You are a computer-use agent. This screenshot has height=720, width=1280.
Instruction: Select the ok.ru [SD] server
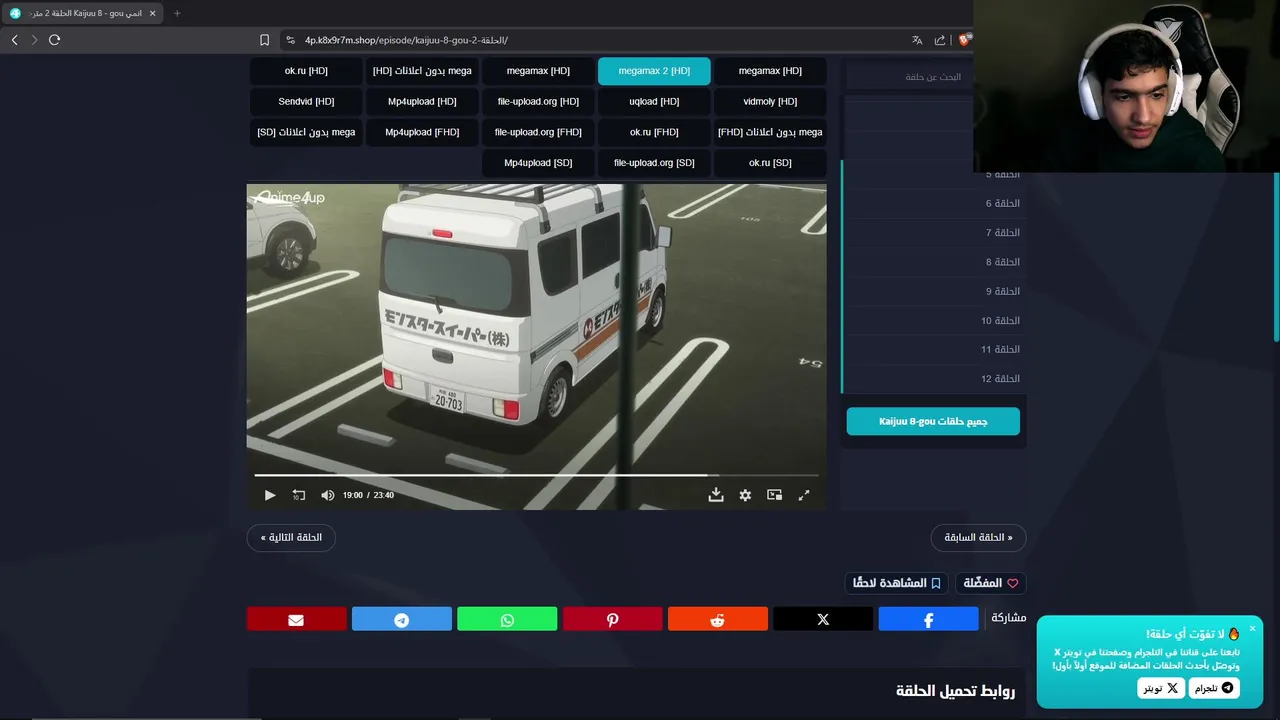pyautogui.click(x=770, y=163)
